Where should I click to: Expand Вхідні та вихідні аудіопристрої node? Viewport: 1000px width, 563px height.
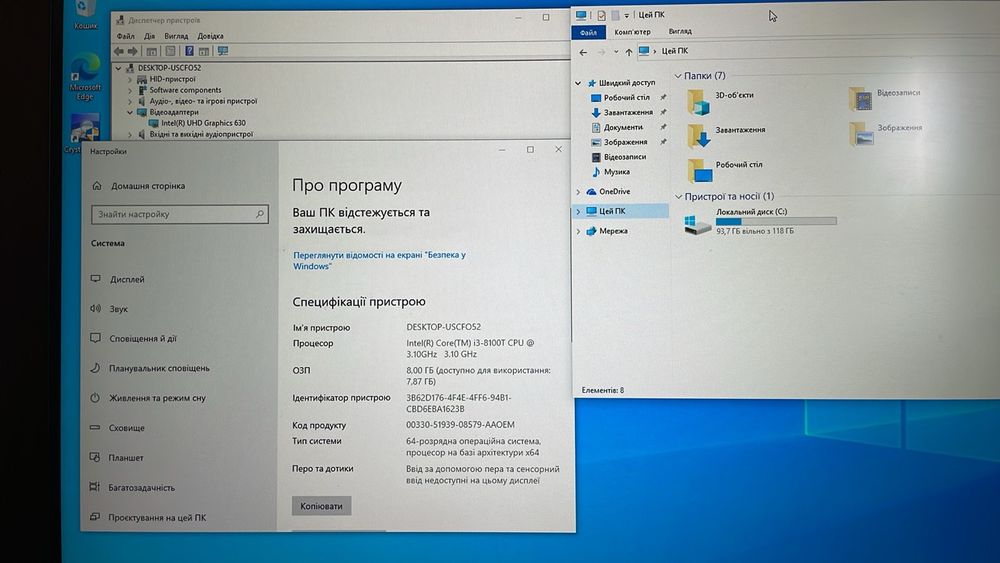coord(129,135)
